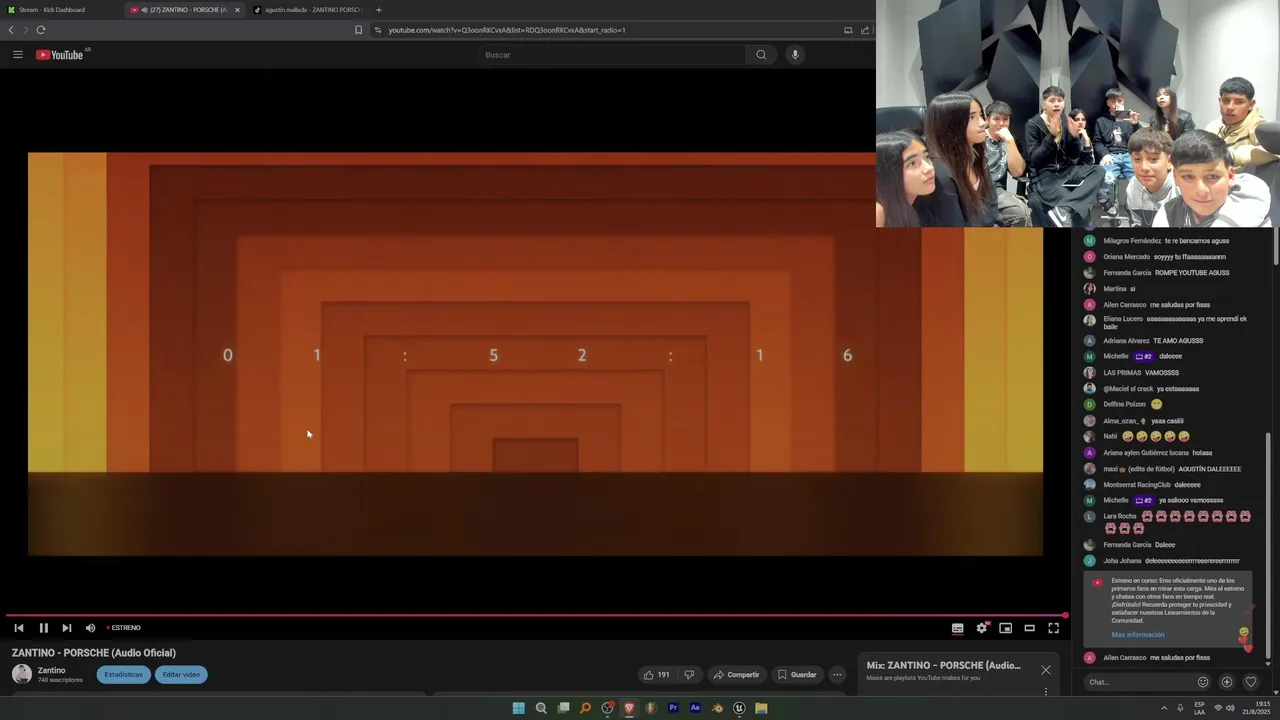This screenshot has height=720, width=1280.
Task: Save the video with Guardar
Action: 797,675
